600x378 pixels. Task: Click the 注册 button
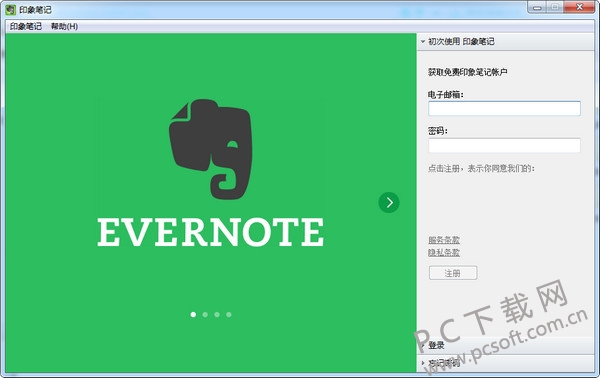coord(453,273)
